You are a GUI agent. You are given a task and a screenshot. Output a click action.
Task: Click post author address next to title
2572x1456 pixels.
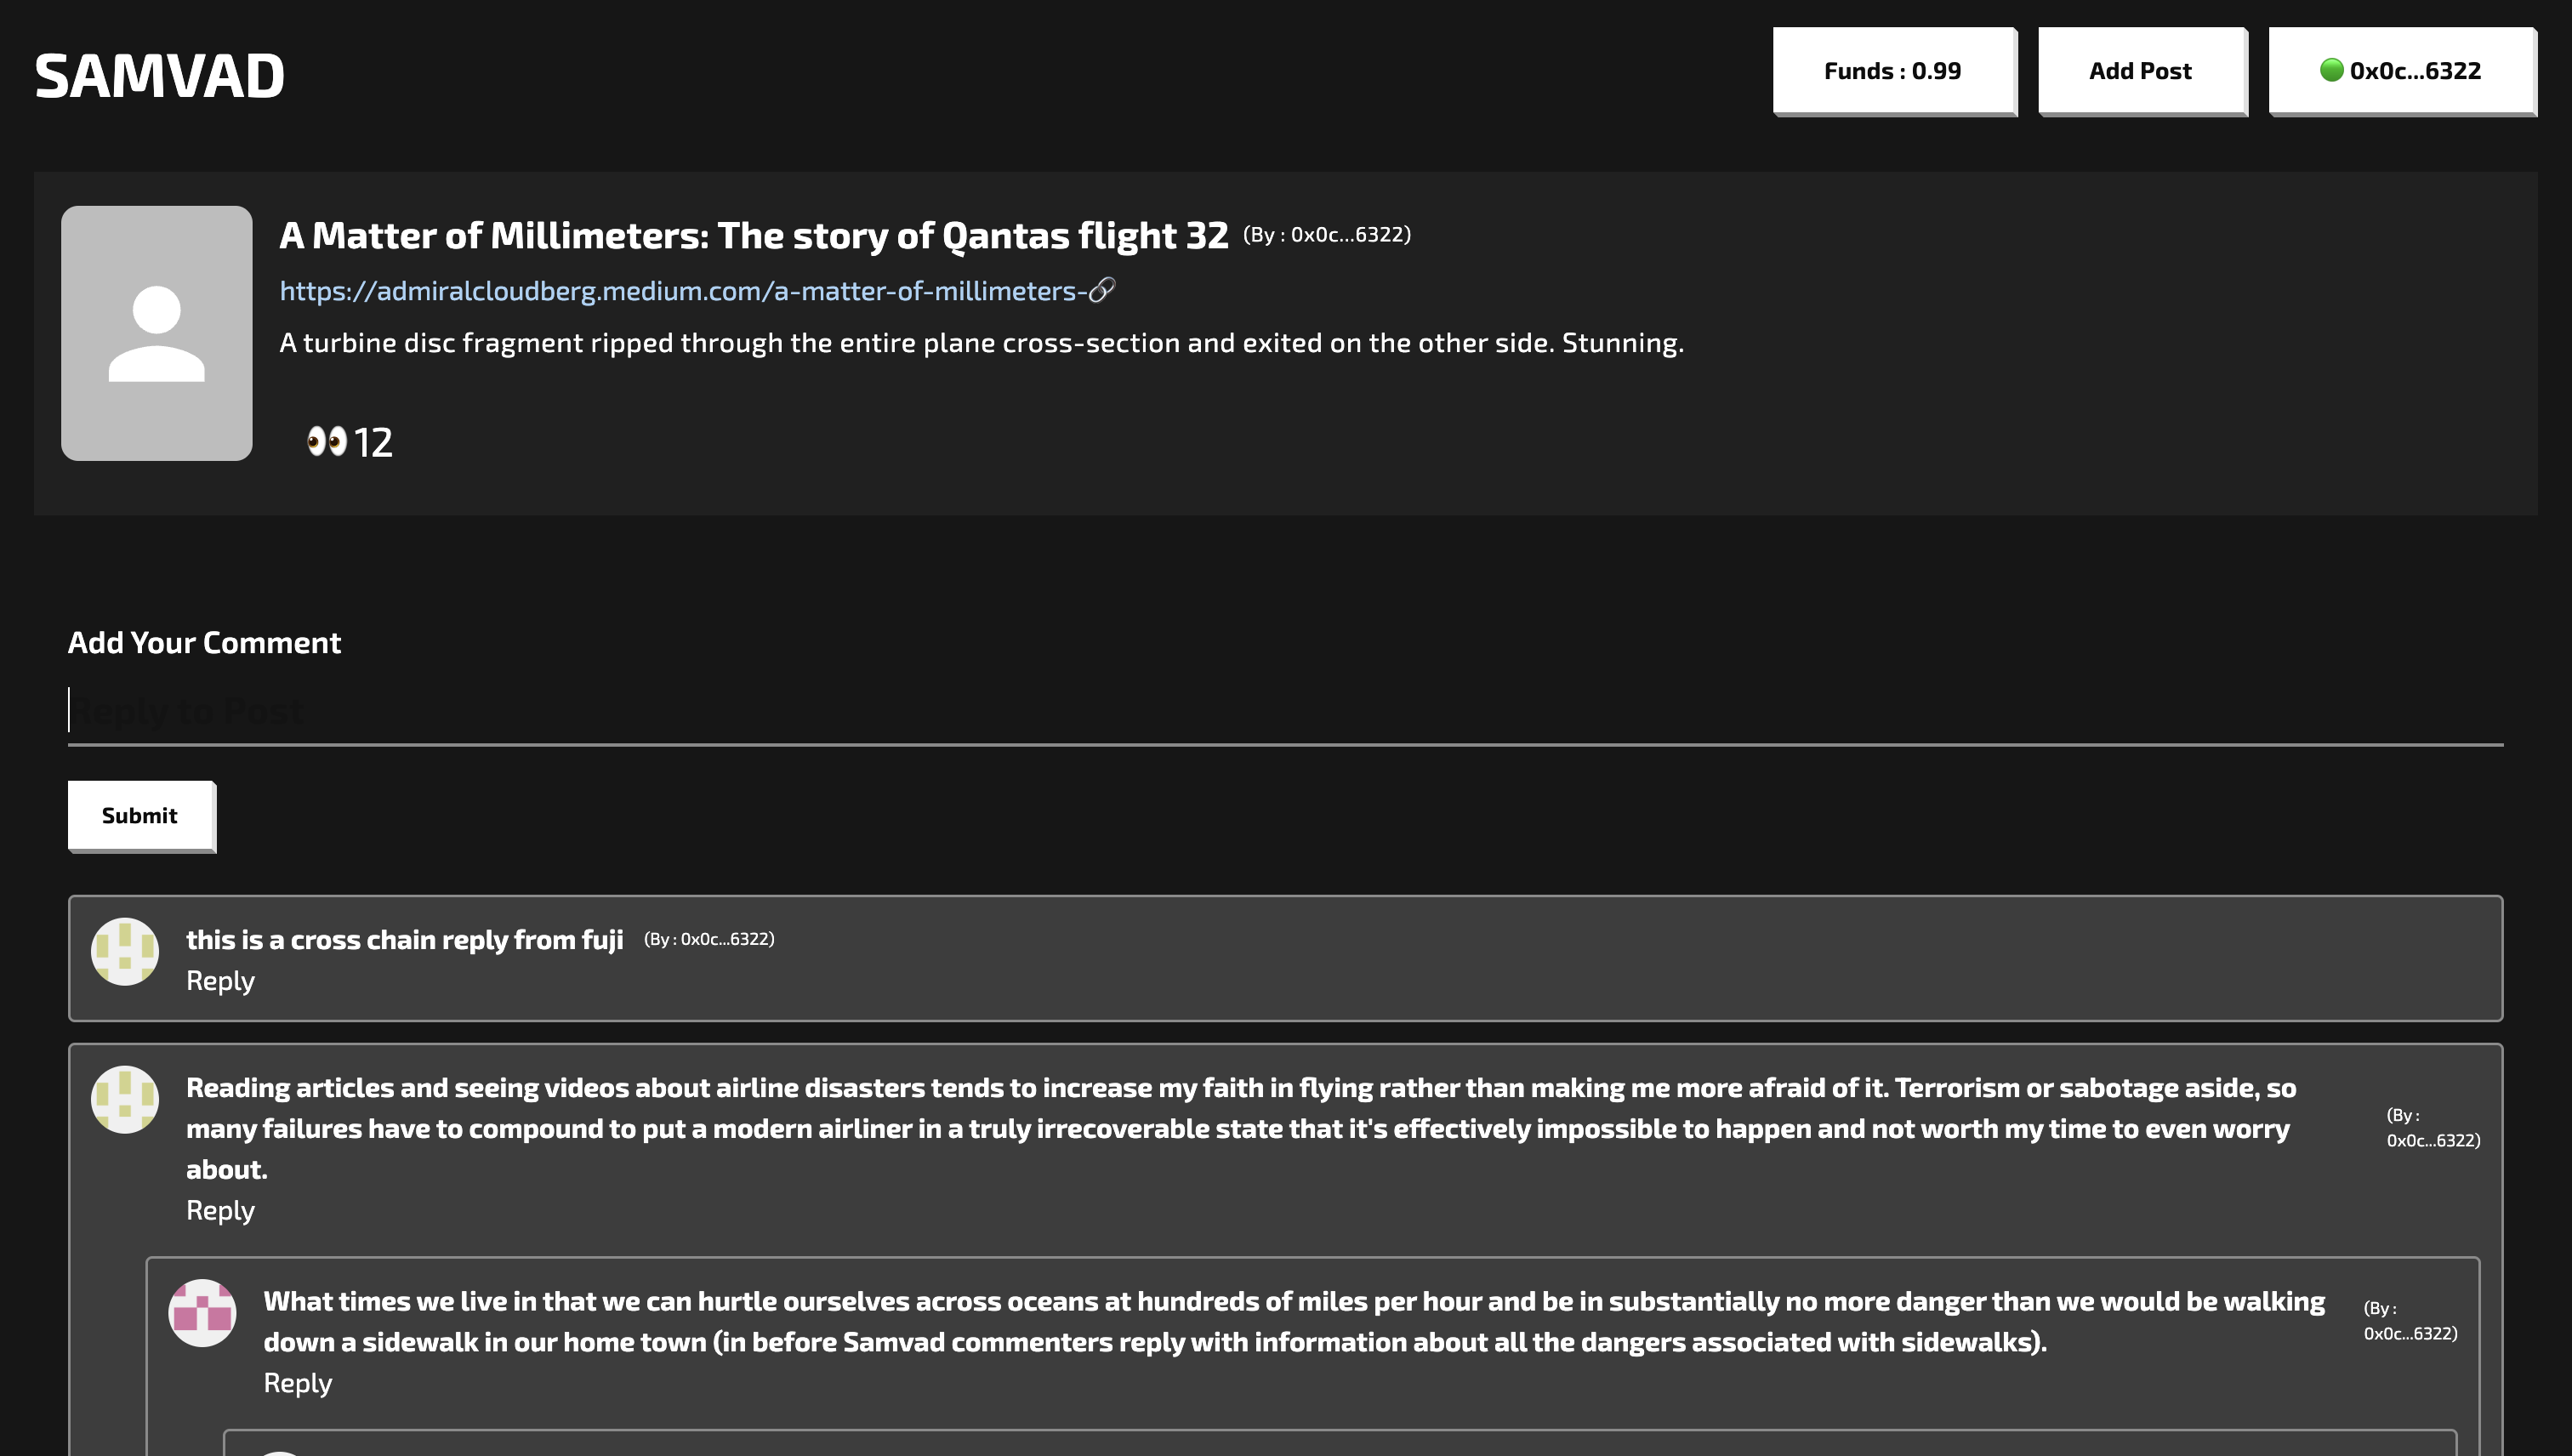point(1326,234)
